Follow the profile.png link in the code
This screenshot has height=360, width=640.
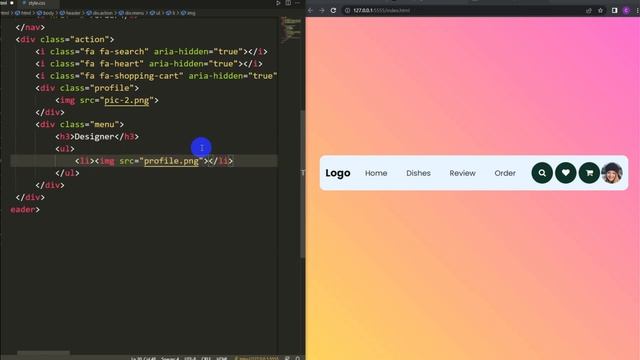click(x=171, y=161)
